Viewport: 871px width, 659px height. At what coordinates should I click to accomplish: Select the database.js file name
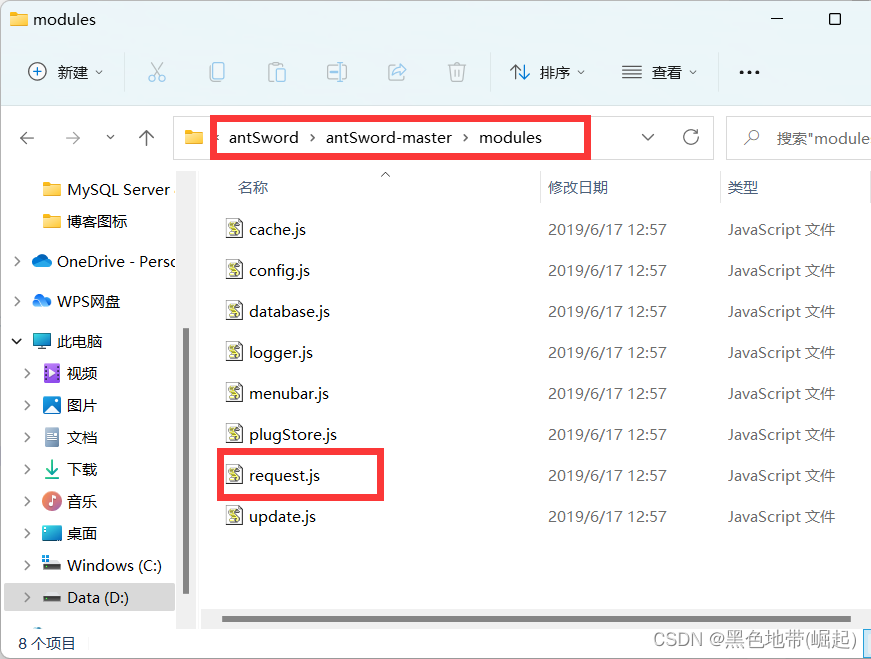point(289,312)
